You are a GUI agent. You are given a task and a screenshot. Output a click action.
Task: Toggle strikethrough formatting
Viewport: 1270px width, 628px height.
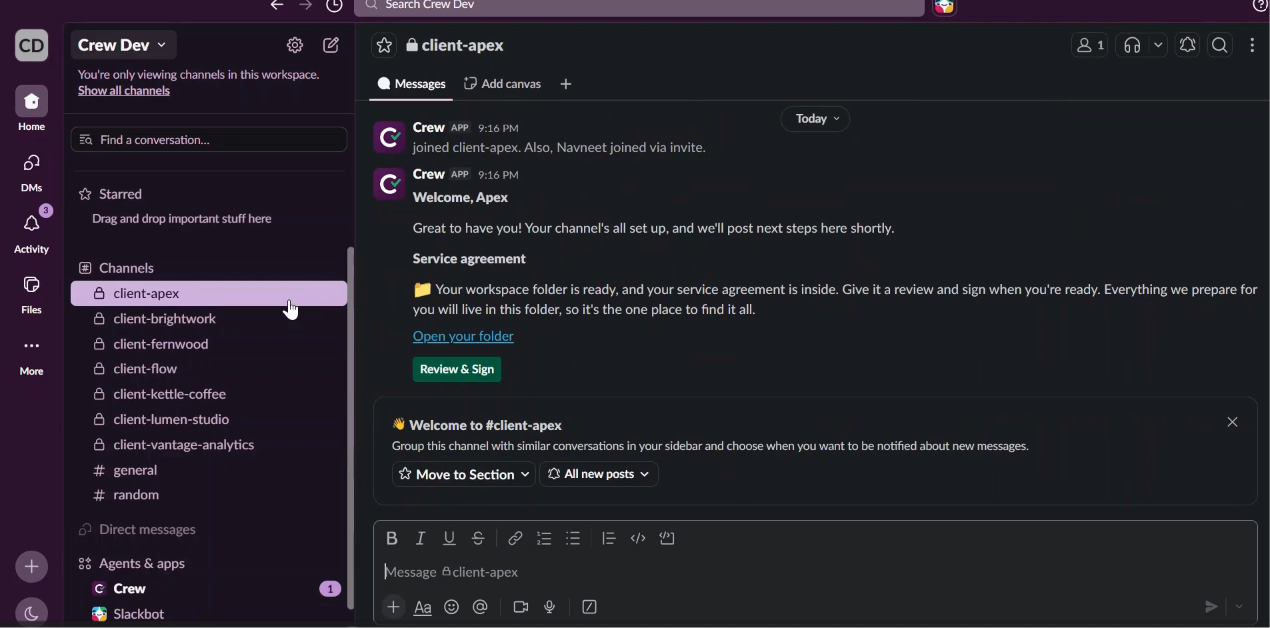pyautogui.click(x=479, y=539)
